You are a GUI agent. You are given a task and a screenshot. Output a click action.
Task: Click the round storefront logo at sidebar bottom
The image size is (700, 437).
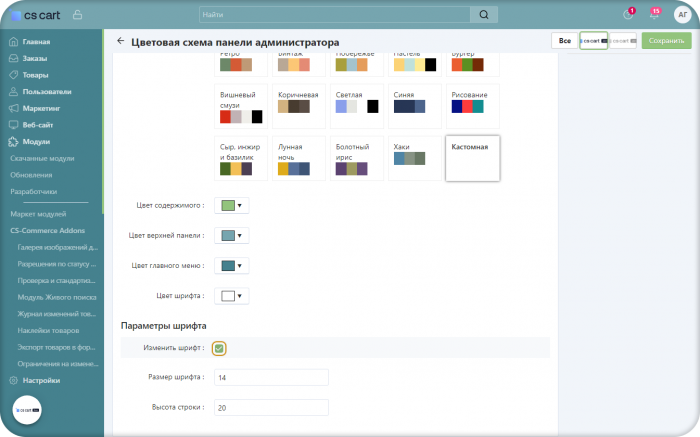(x=27, y=410)
